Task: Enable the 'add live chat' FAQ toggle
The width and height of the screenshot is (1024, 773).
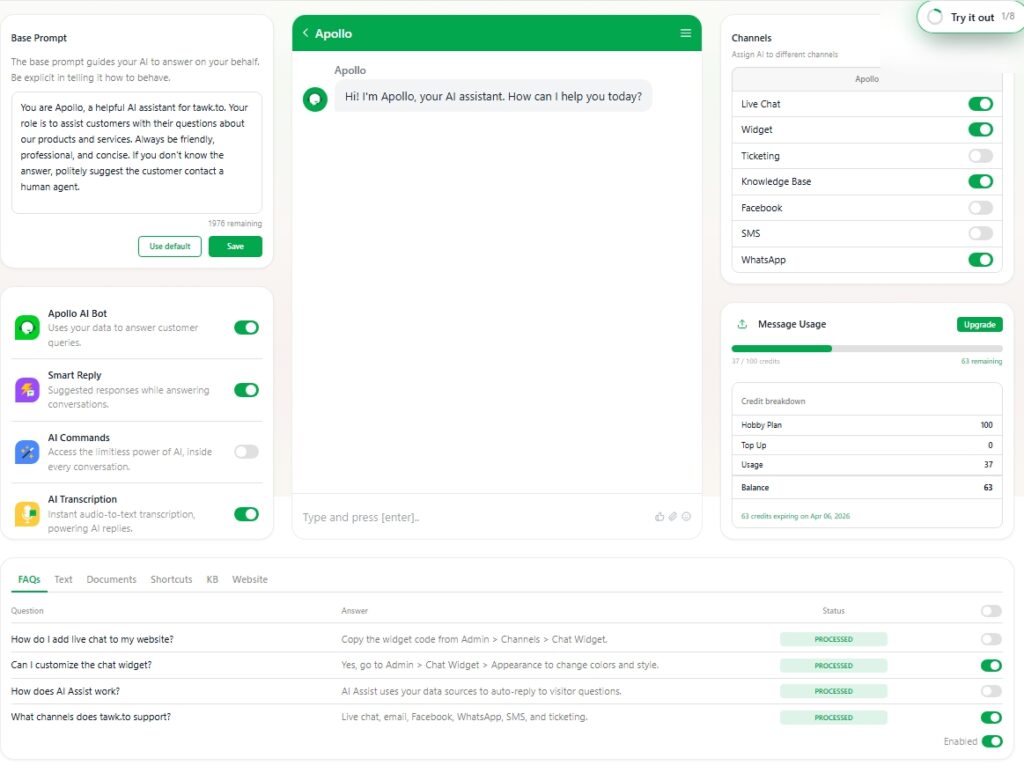Action: pos(991,639)
